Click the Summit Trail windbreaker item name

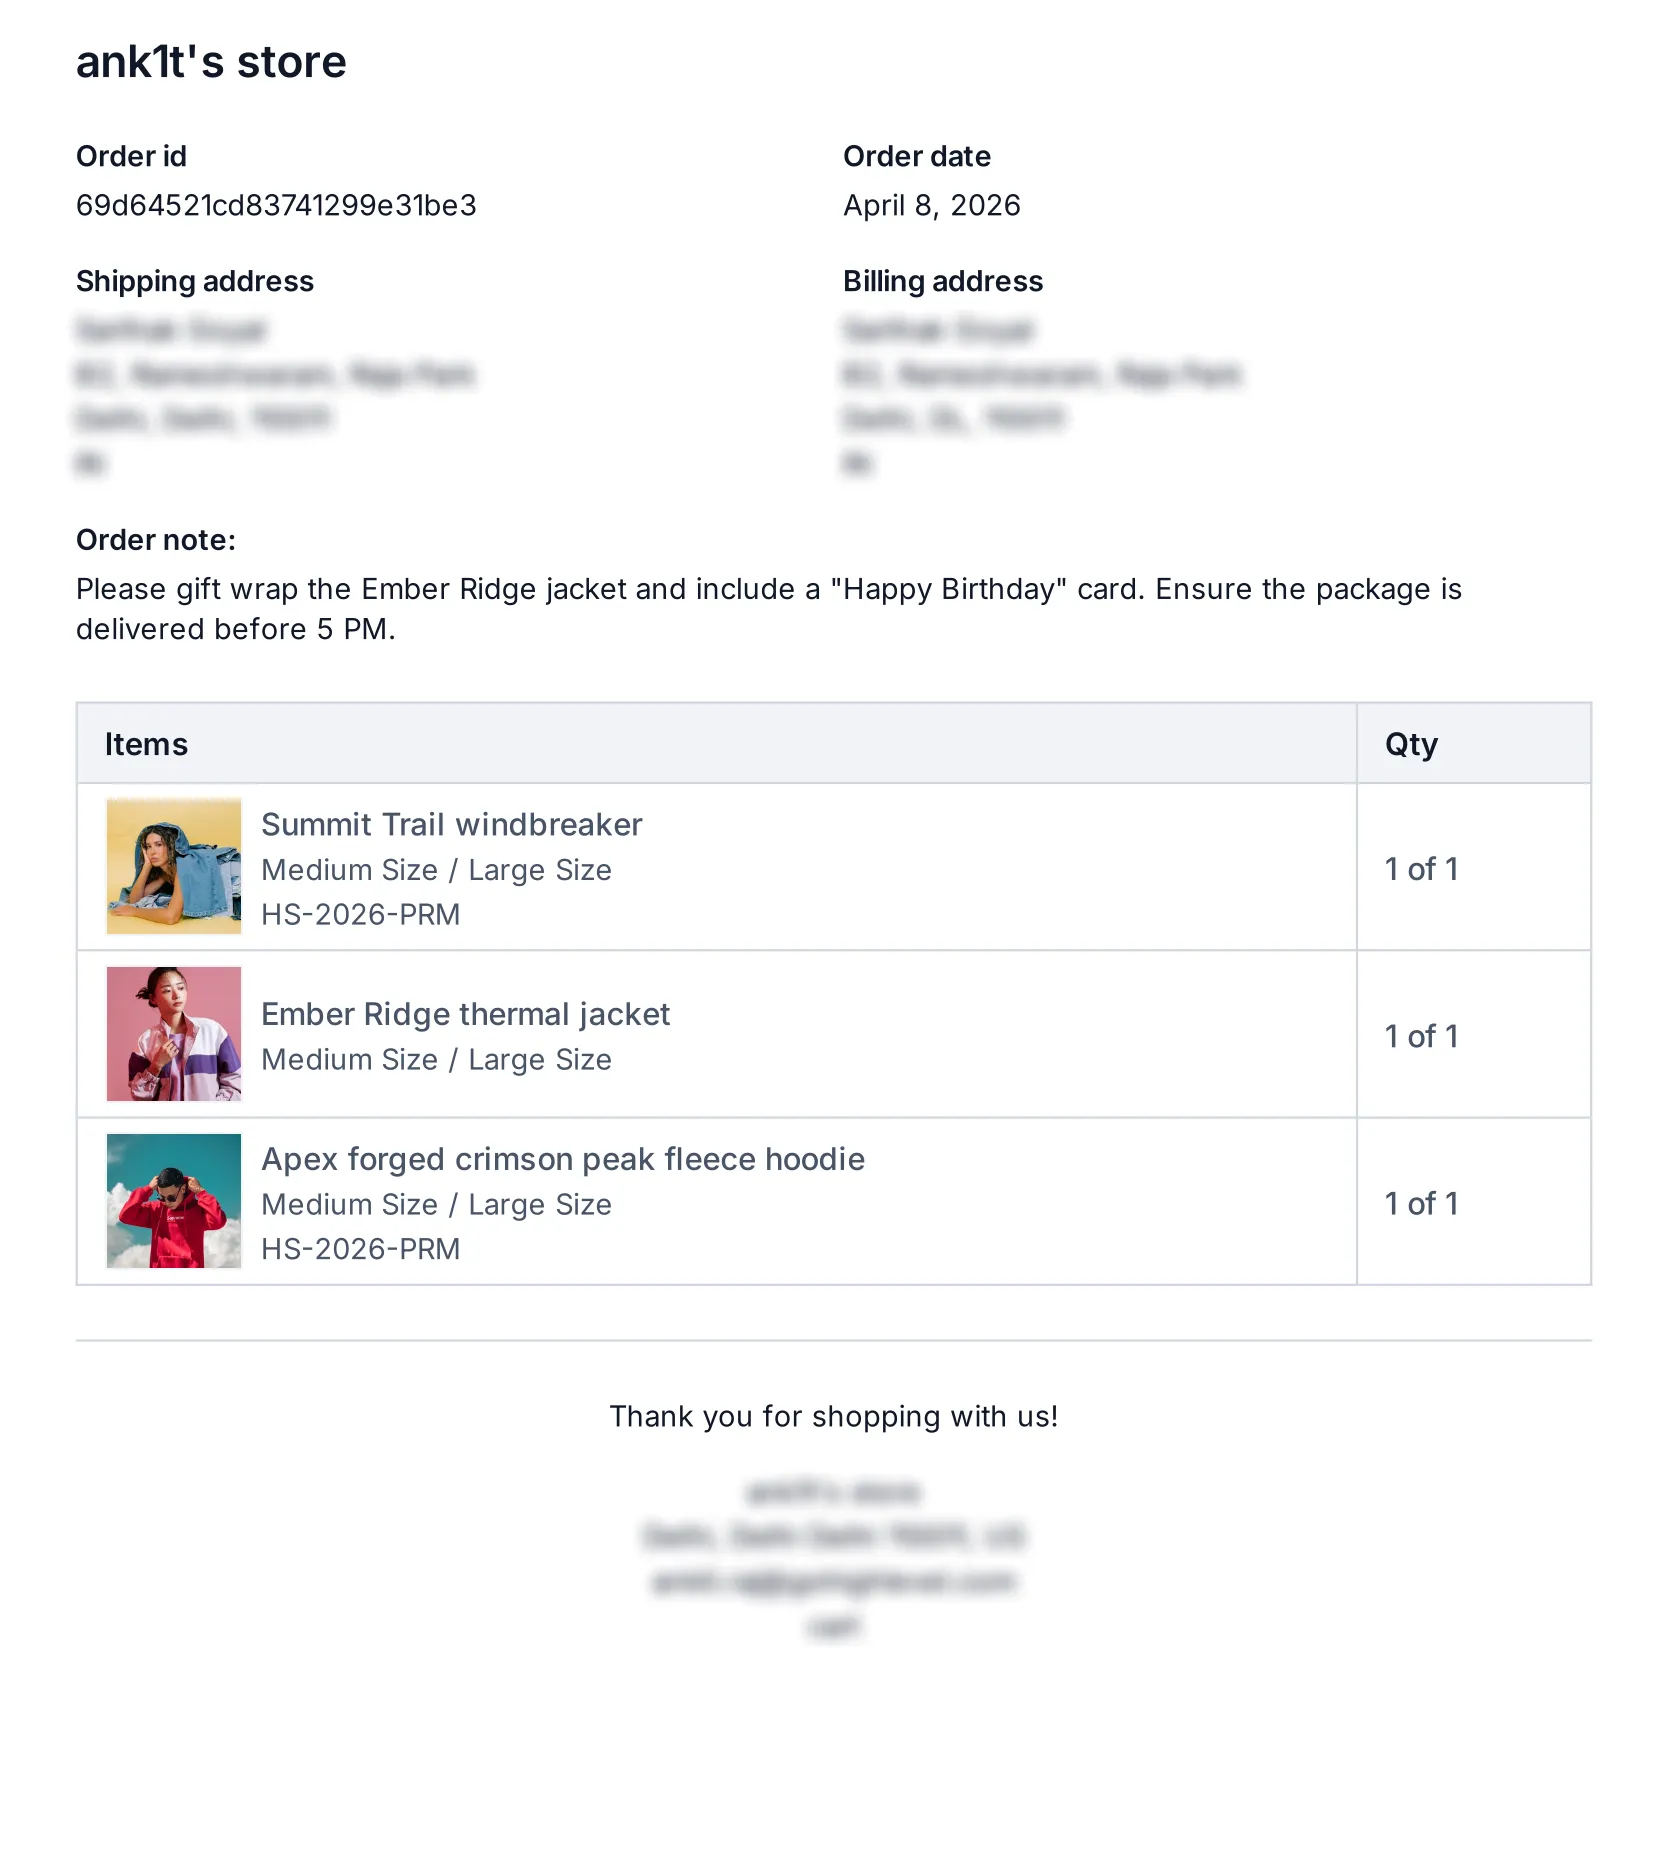(451, 824)
